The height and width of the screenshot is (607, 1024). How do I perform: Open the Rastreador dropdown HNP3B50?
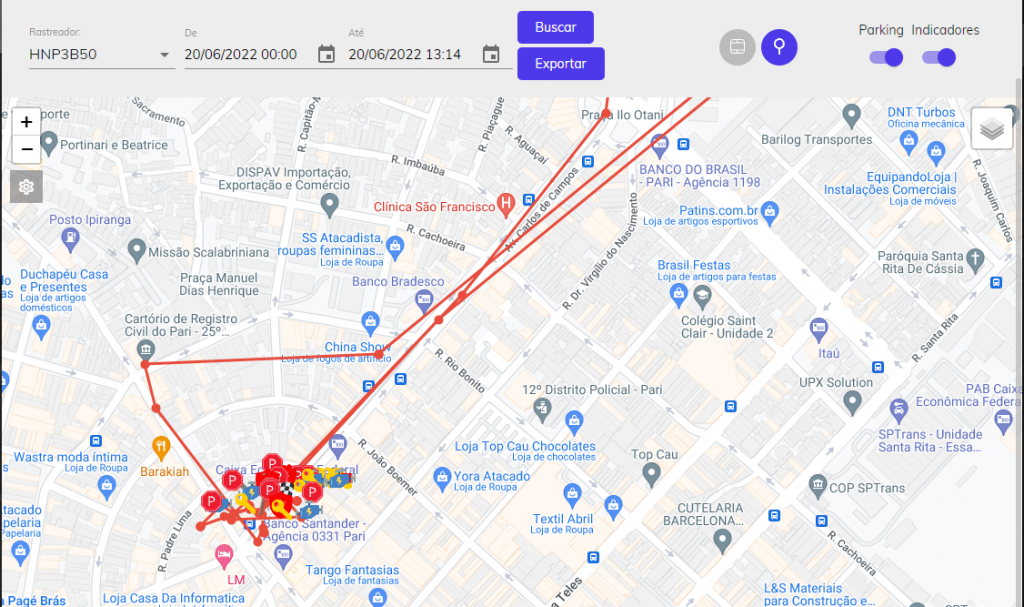(102, 54)
